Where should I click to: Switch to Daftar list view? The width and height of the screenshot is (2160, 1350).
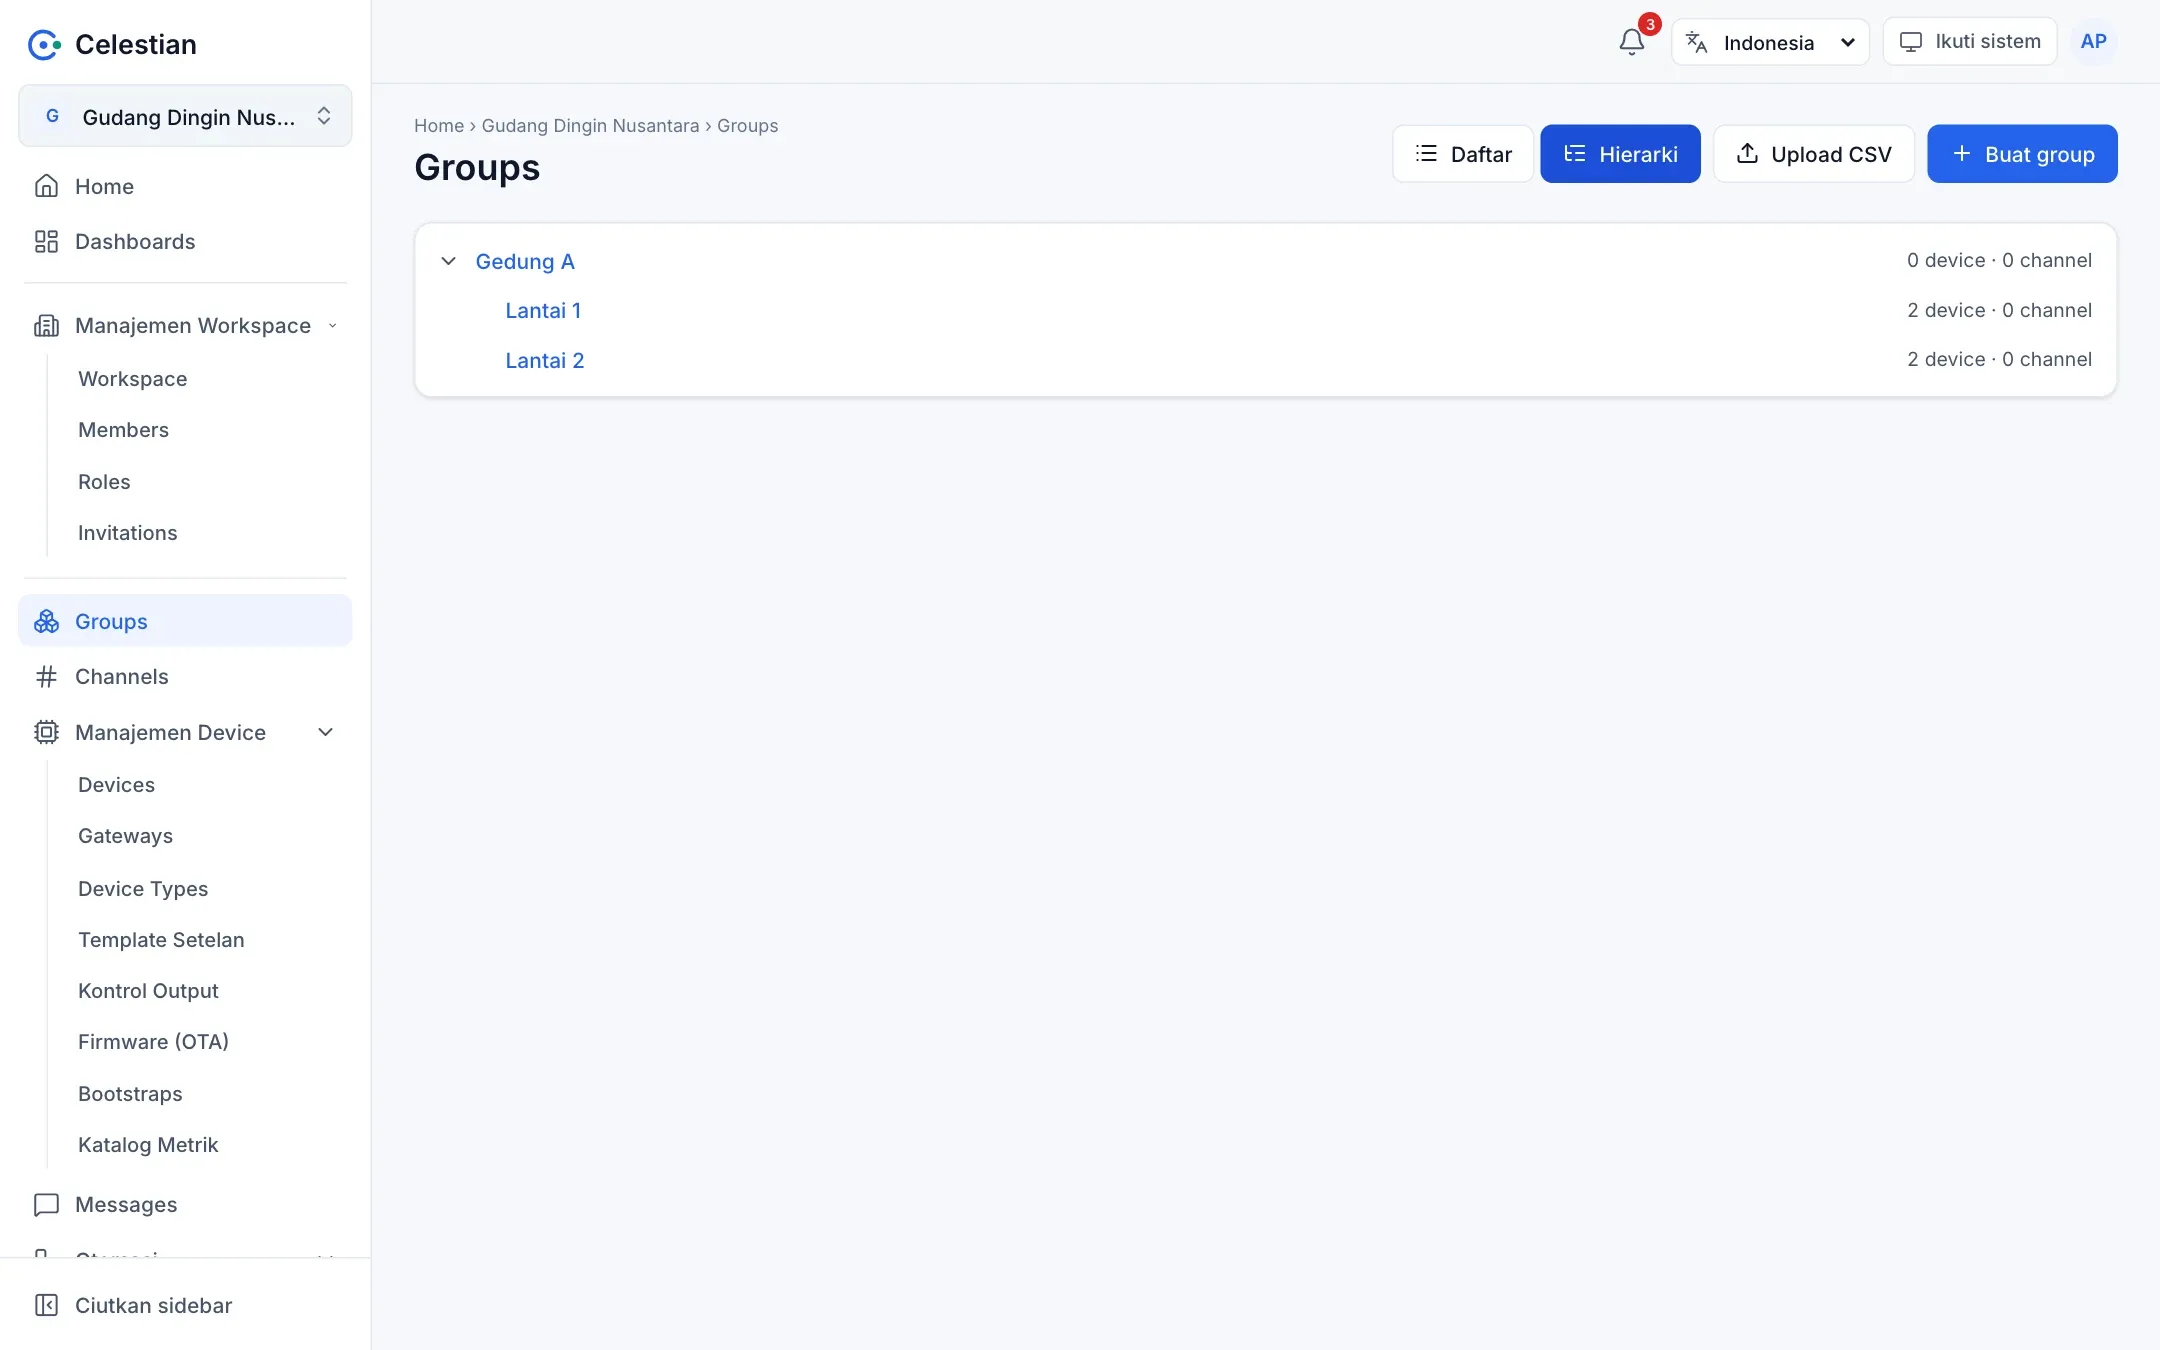coord(1463,154)
